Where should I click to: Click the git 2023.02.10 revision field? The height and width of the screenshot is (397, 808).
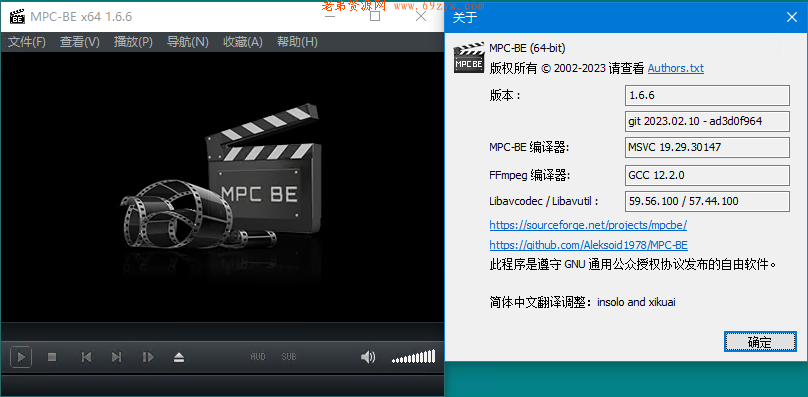[x=707, y=122]
